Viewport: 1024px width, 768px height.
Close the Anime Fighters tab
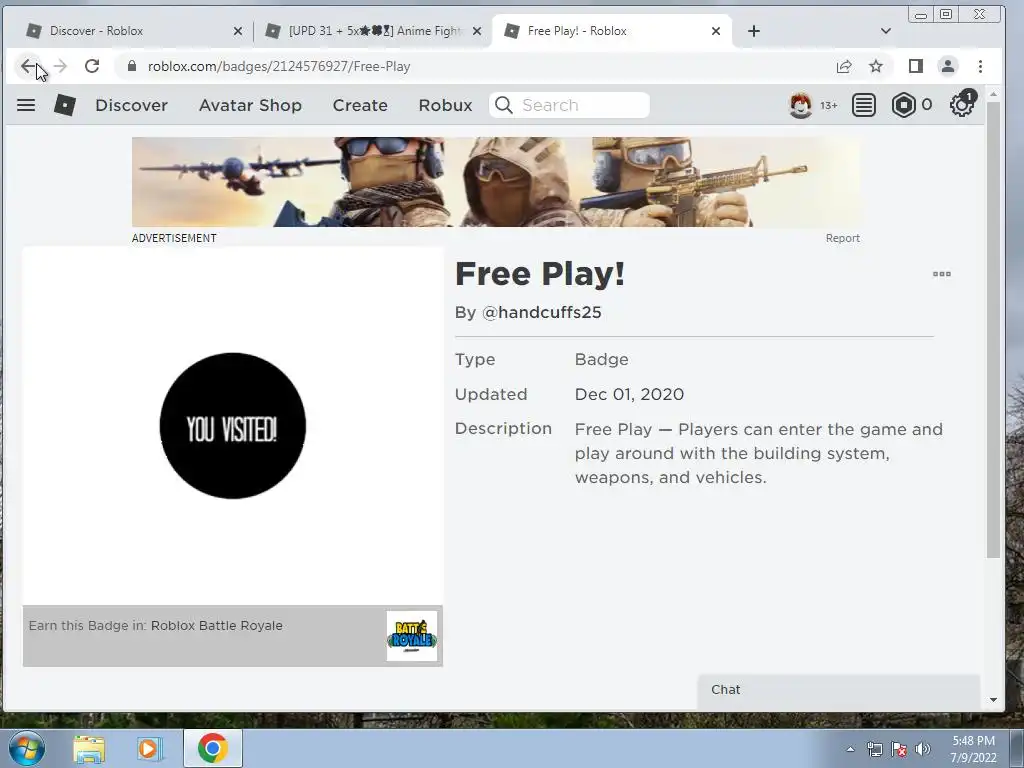click(477, 31)
